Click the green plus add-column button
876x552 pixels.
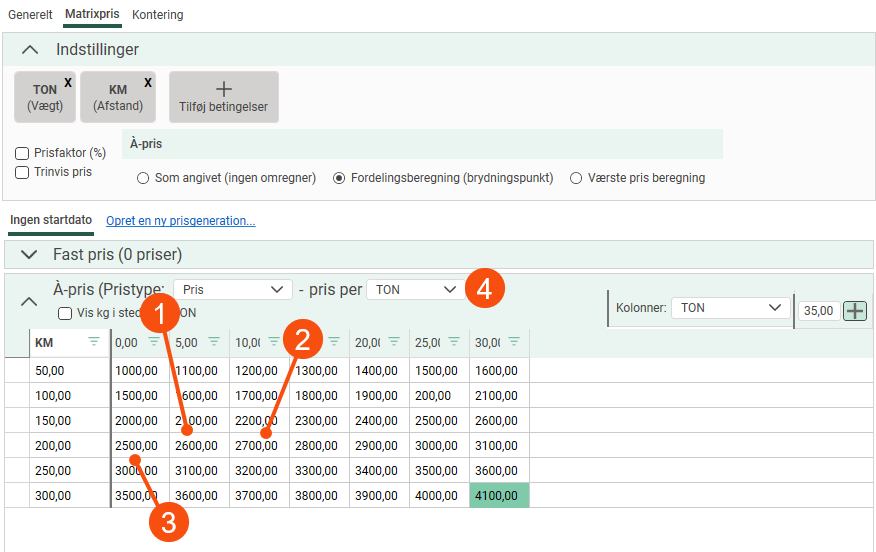pos(855,311)
